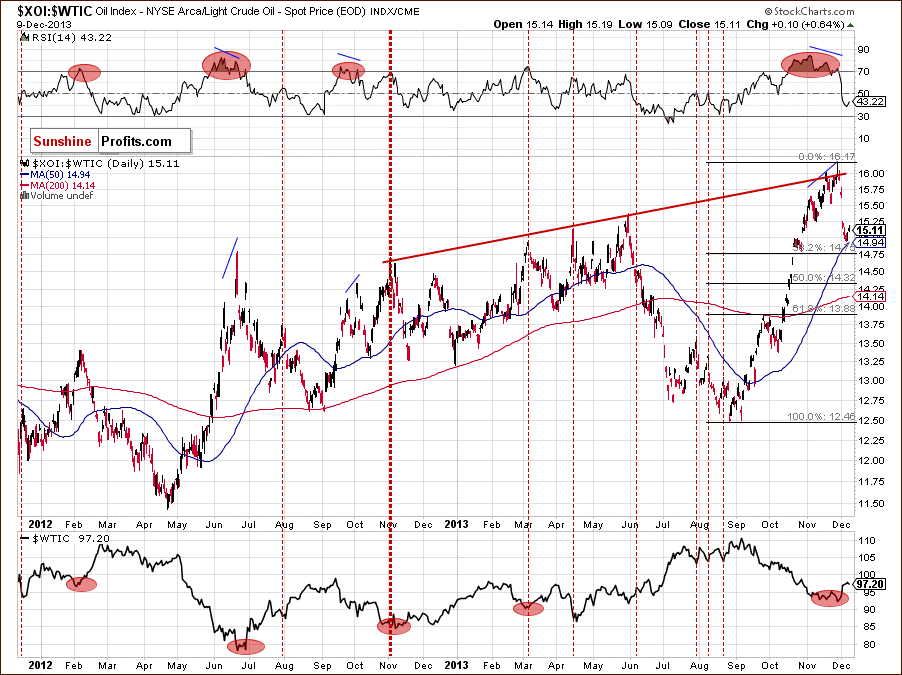Click the Close 15.11 header value
Screen dimensions: 902x675
coord(708,24)
